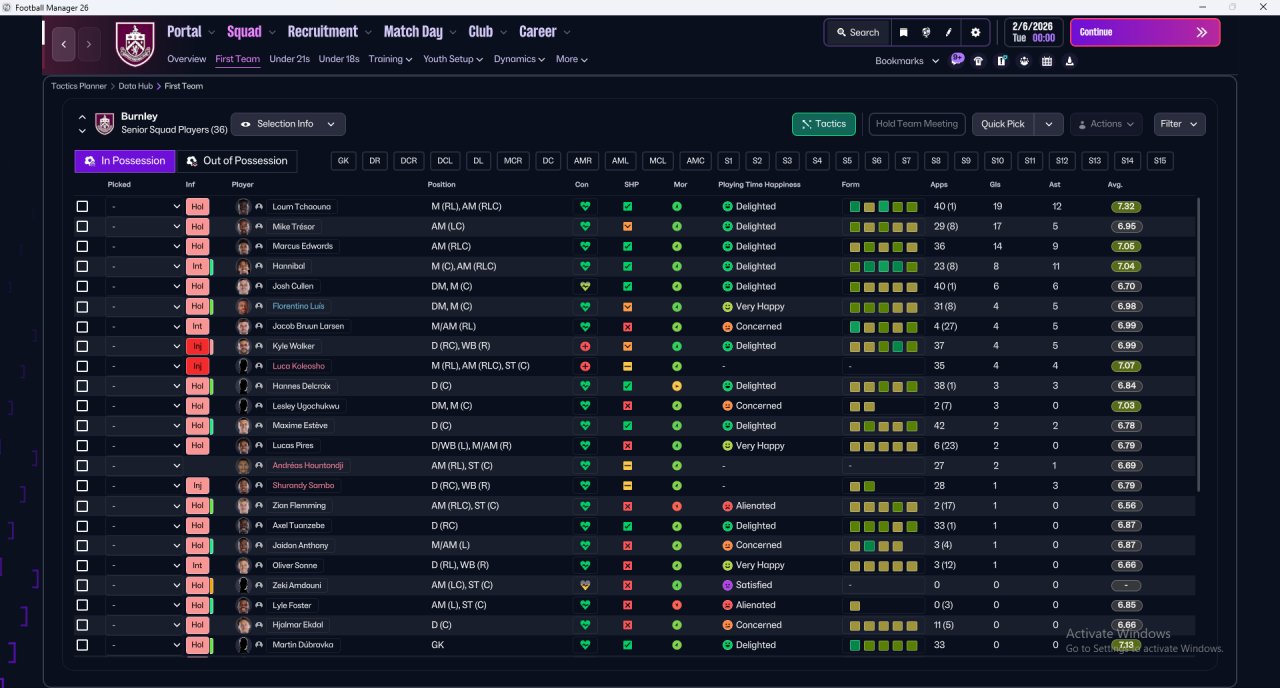Click the back navigation arrow
This screenshot has height=688, width=1280.
[x=64, y=44]
